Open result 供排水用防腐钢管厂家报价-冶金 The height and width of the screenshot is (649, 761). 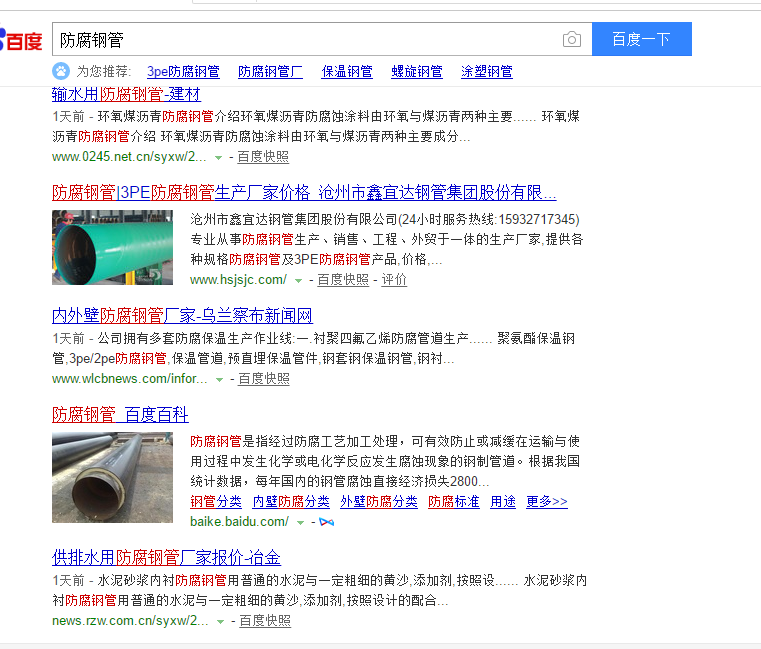click(166, 557)
